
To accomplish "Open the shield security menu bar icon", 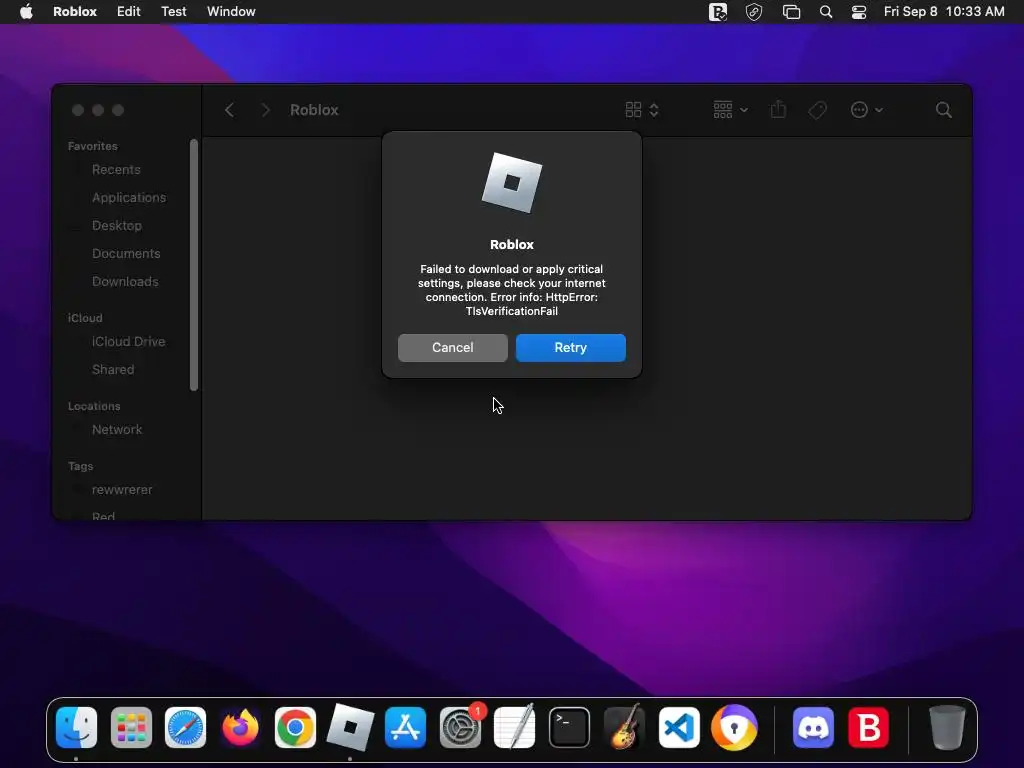I will coord(754,12).
